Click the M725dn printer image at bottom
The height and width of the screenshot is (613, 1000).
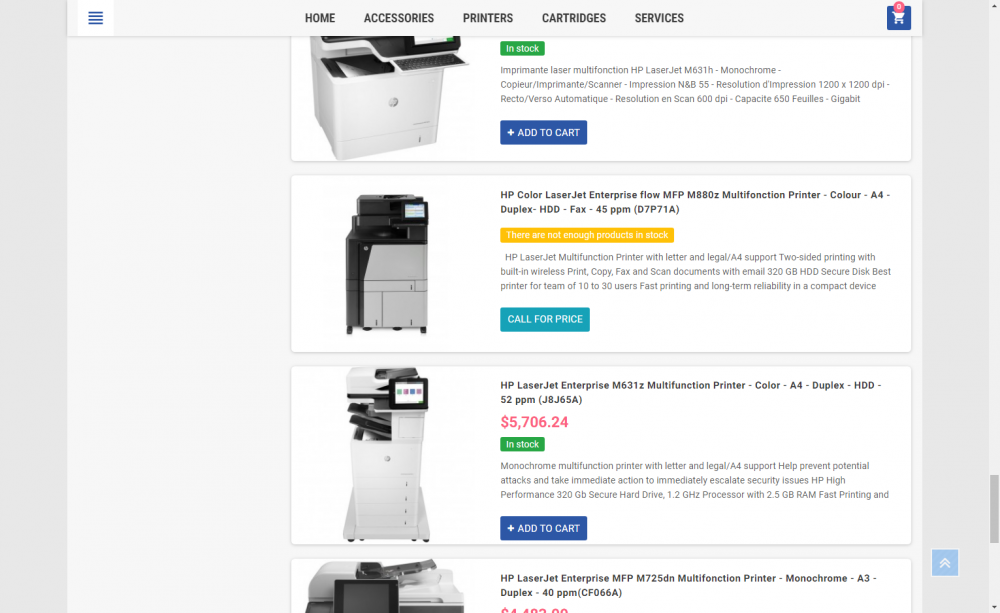(385, 586)
